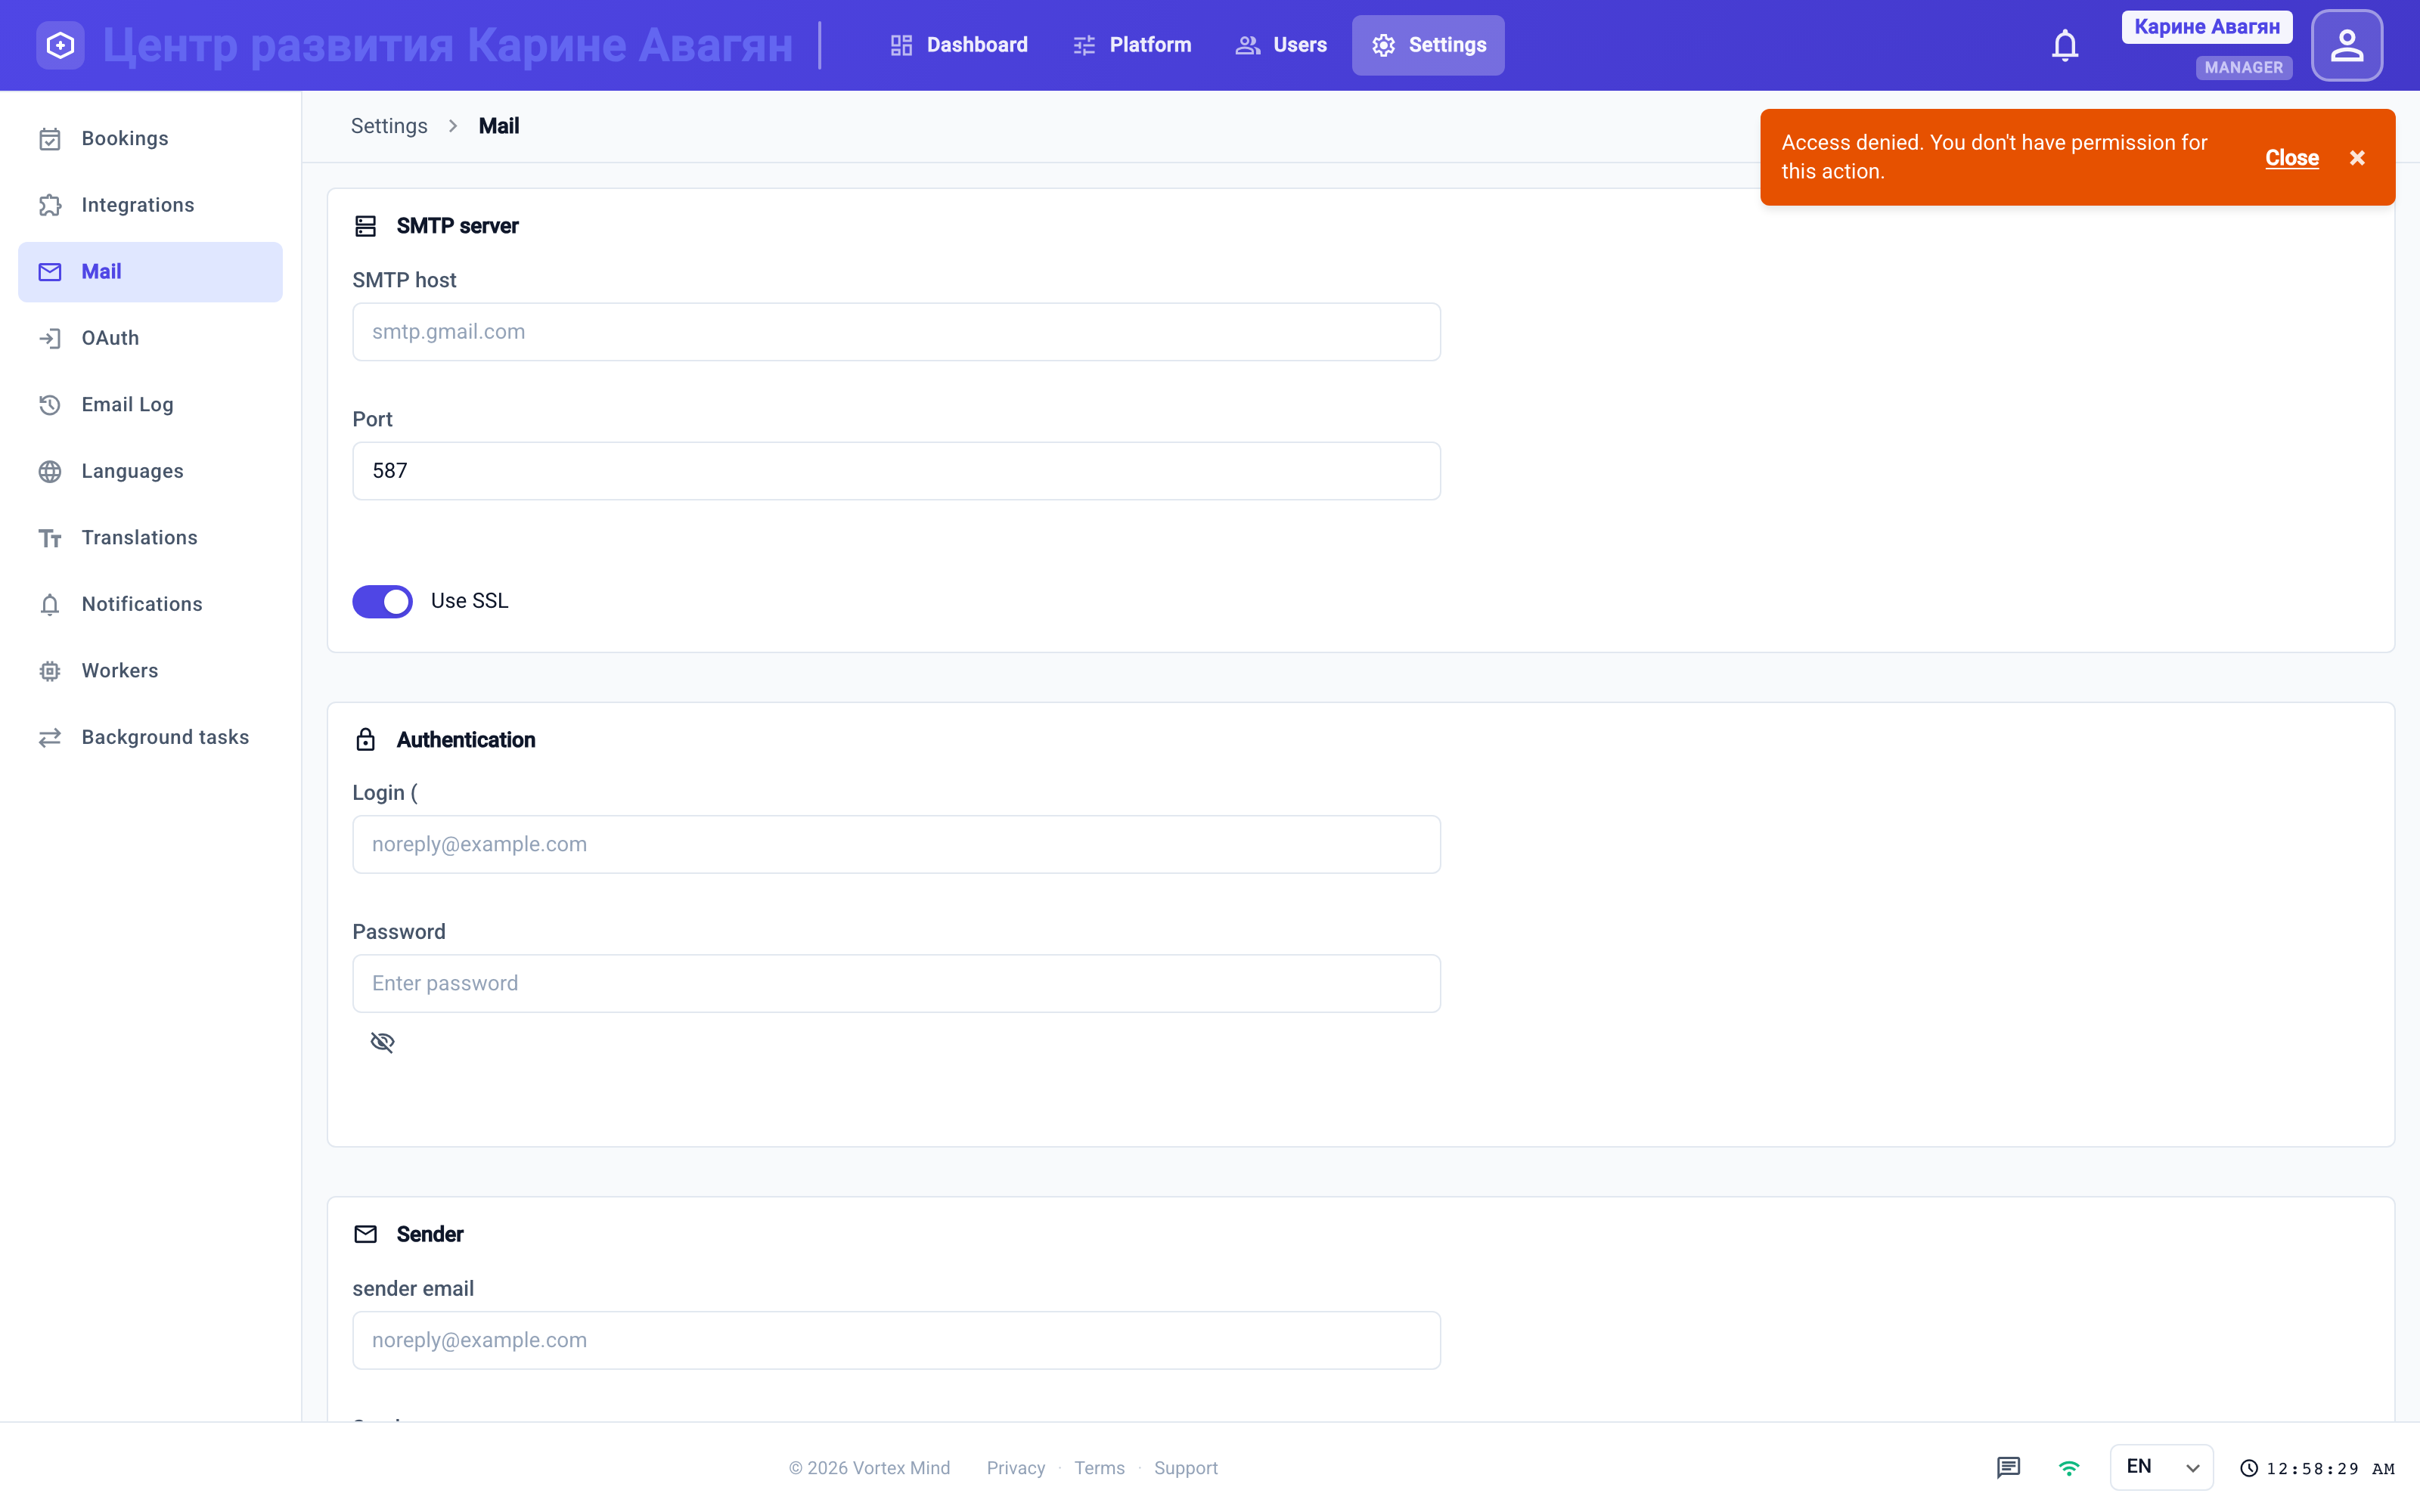Click the Центр развития Карине Авагян title
The image size is (2420, 1512).
pos(448,45)
